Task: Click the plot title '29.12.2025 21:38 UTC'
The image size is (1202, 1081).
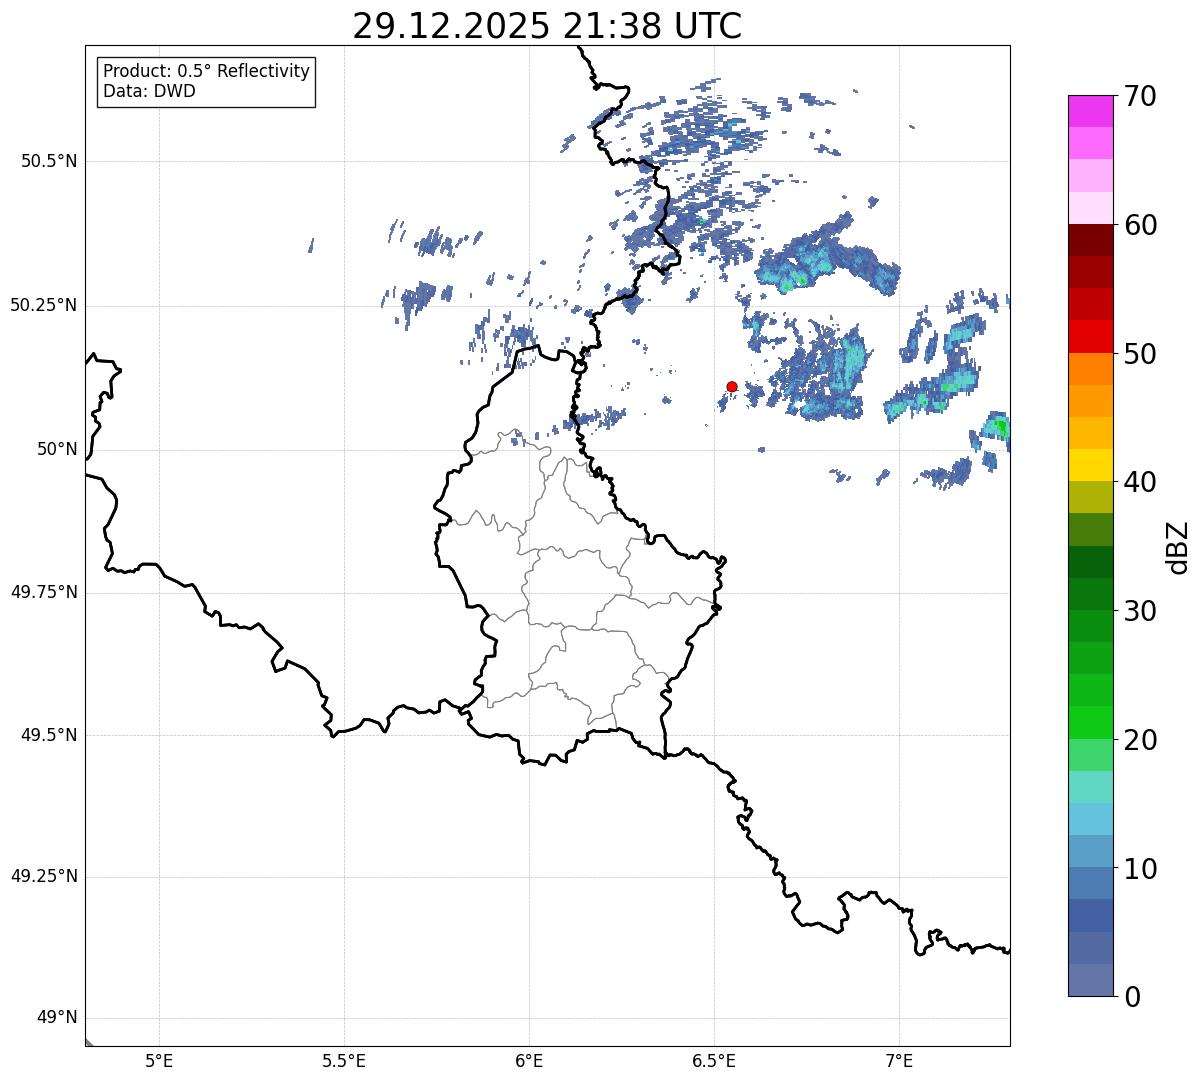Action: pyautogui.click(x=547, y=26)
